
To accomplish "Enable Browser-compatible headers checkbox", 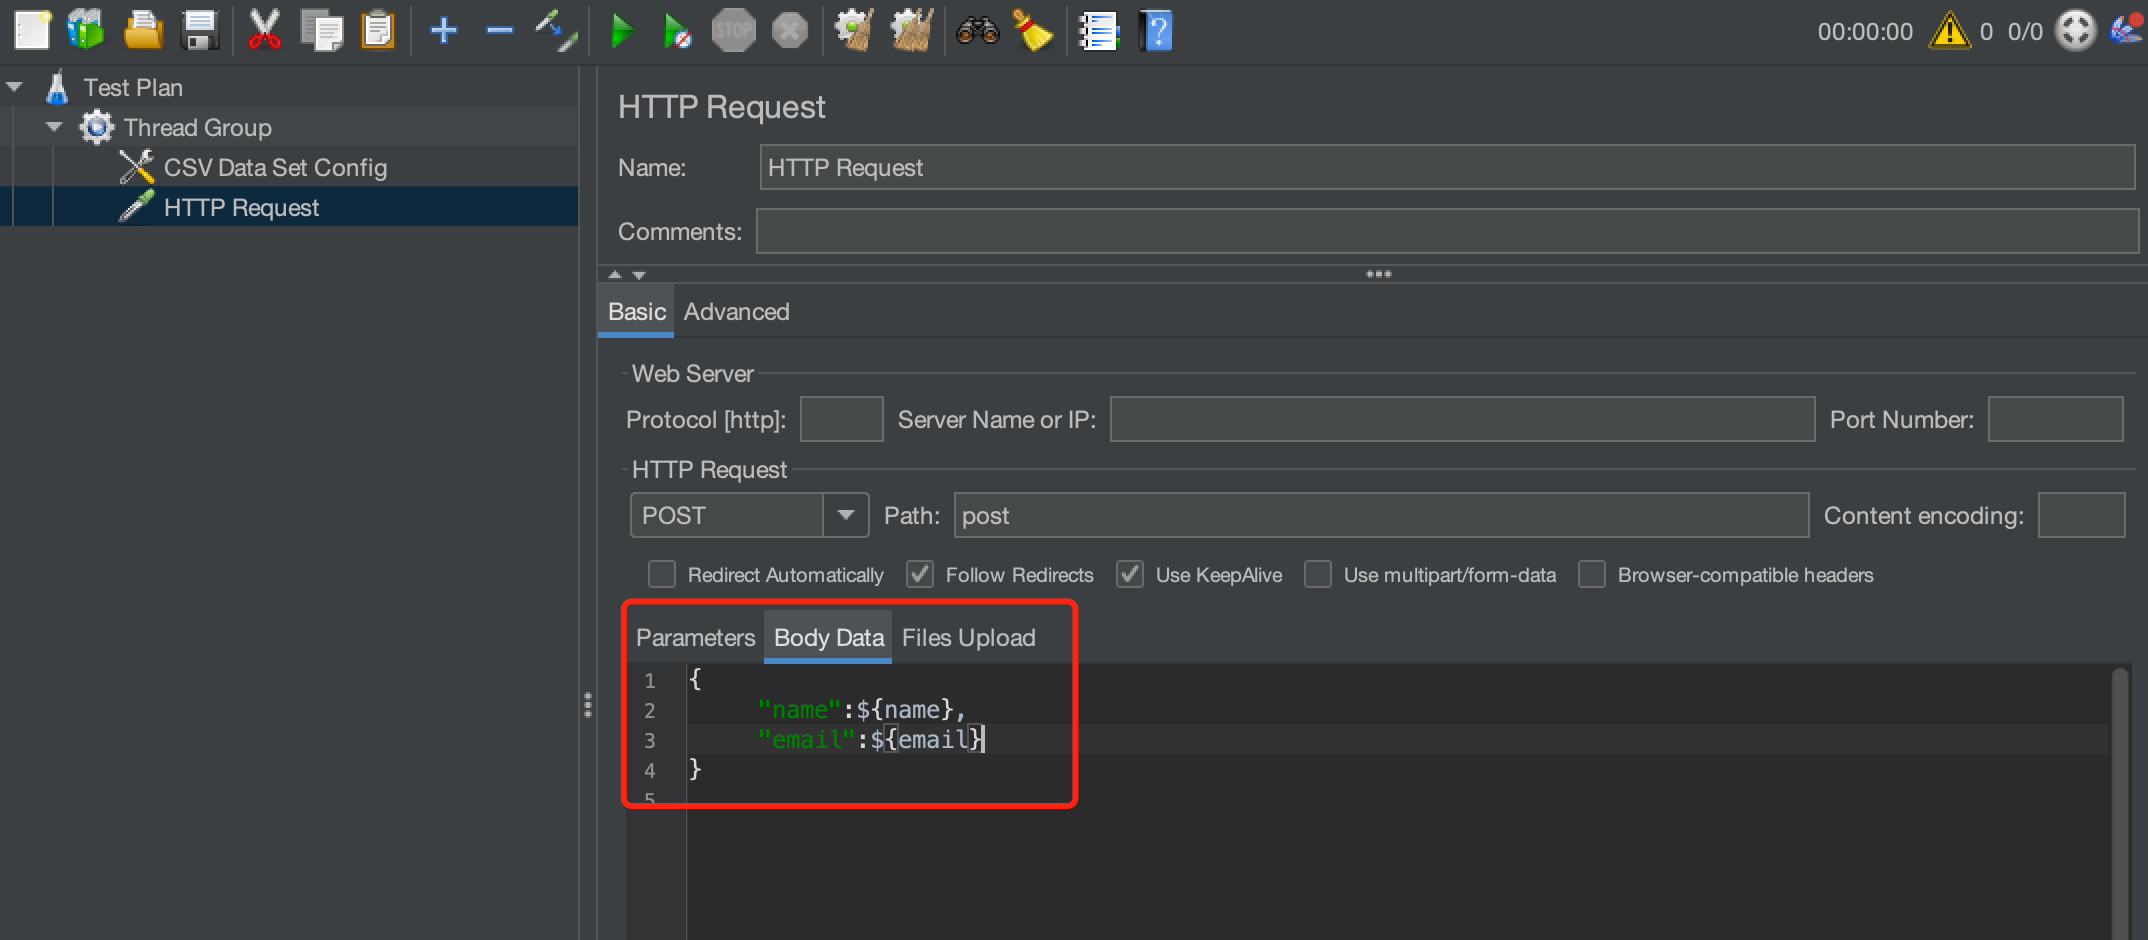I will (1592, 574).
